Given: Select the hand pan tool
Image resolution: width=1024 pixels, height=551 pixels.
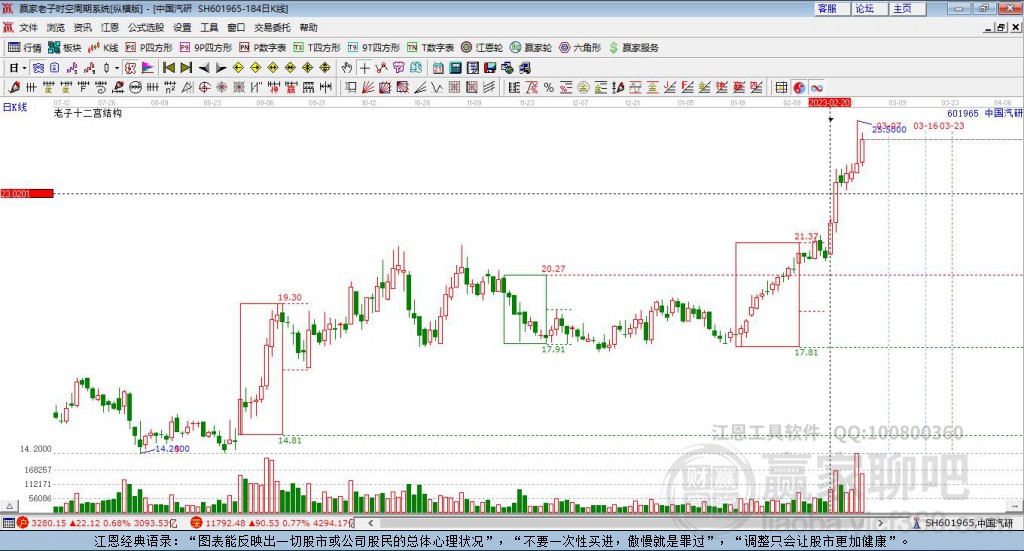Looking at the screenshot, I should (347, 68).
